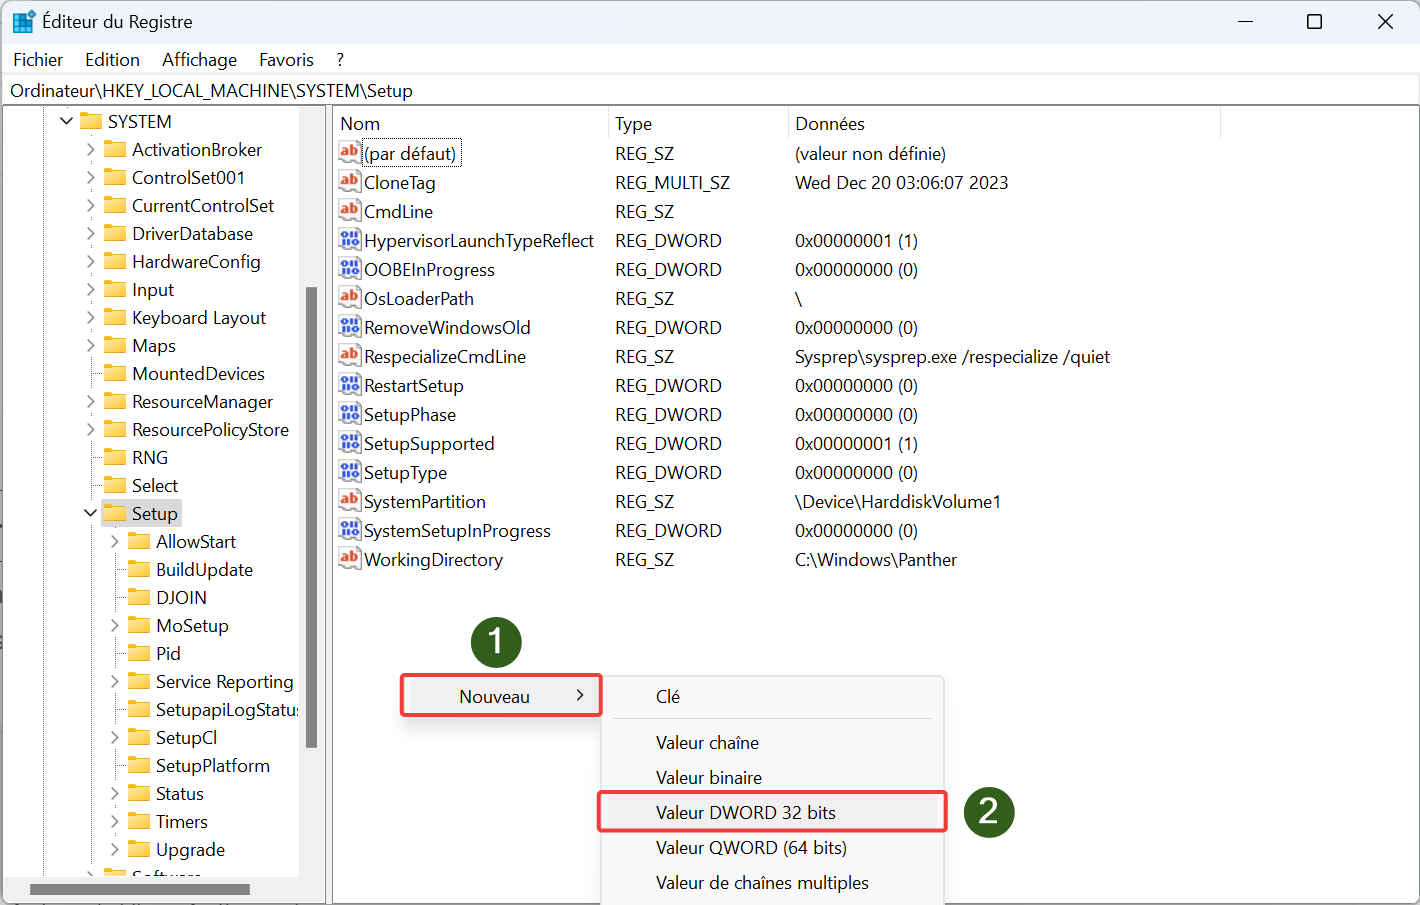Select the OsLoaderPath string icon
Viewport: 1420px width, 905px height.
(349, 298)
